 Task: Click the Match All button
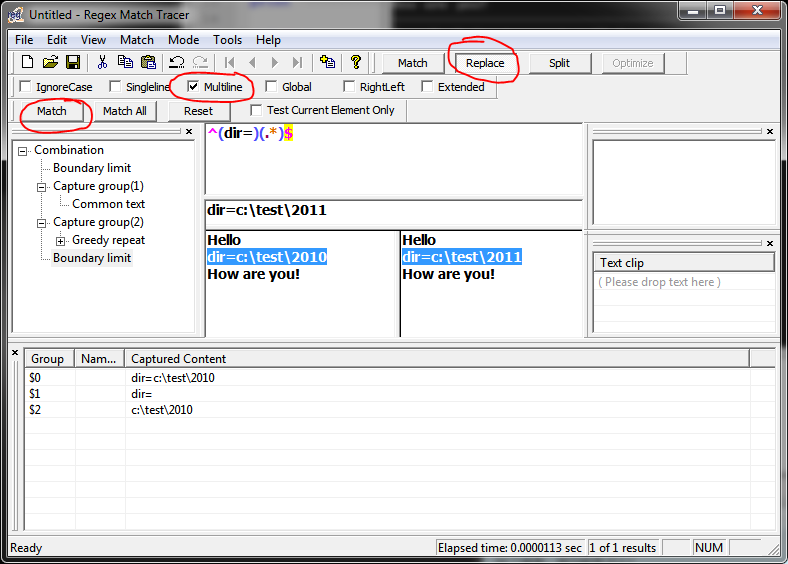(x=125, y=111)
